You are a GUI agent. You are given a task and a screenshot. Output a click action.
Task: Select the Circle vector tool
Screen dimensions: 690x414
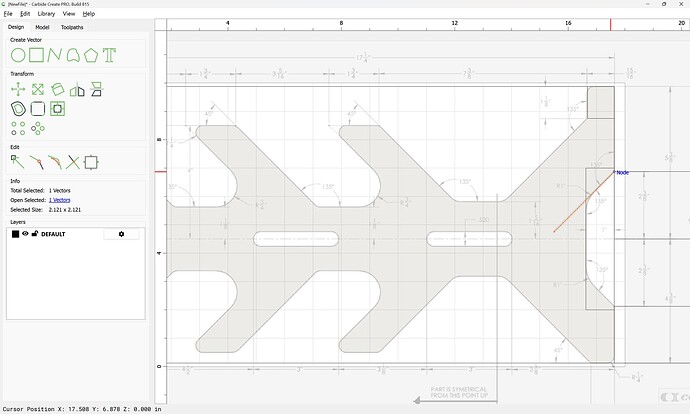point(18,55)
